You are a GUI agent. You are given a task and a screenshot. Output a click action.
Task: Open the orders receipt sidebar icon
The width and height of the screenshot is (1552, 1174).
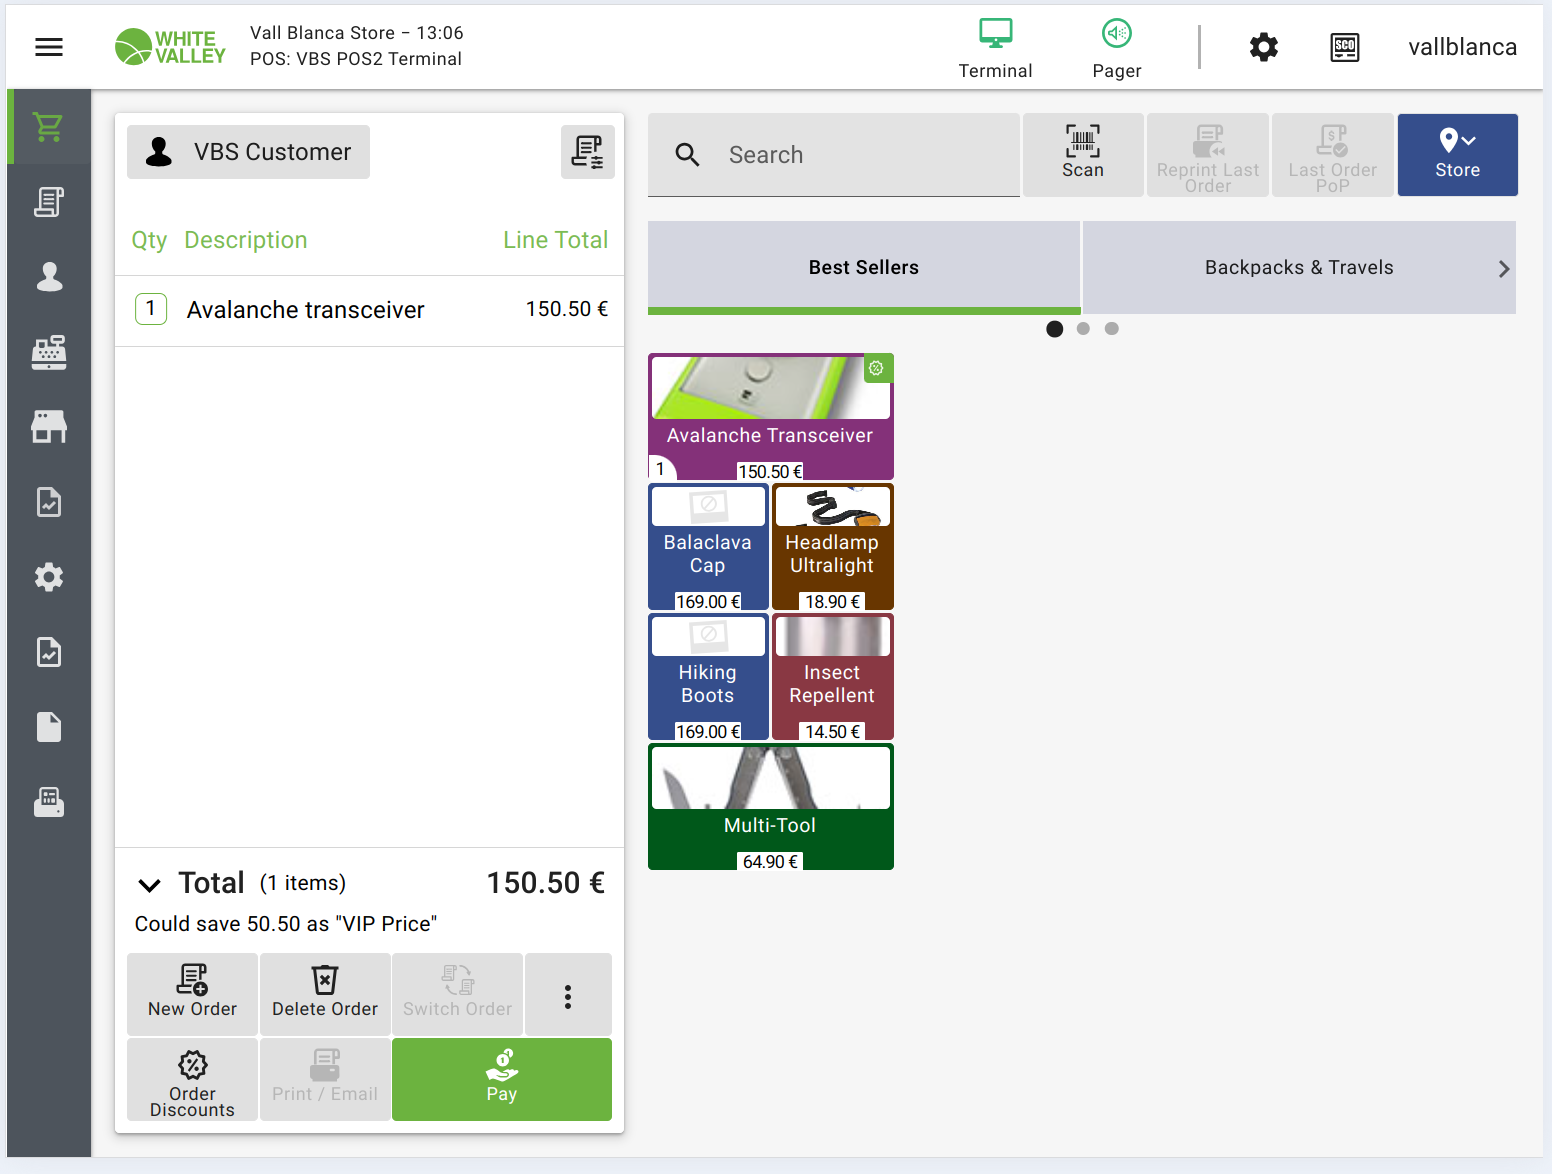coord(48,202)
